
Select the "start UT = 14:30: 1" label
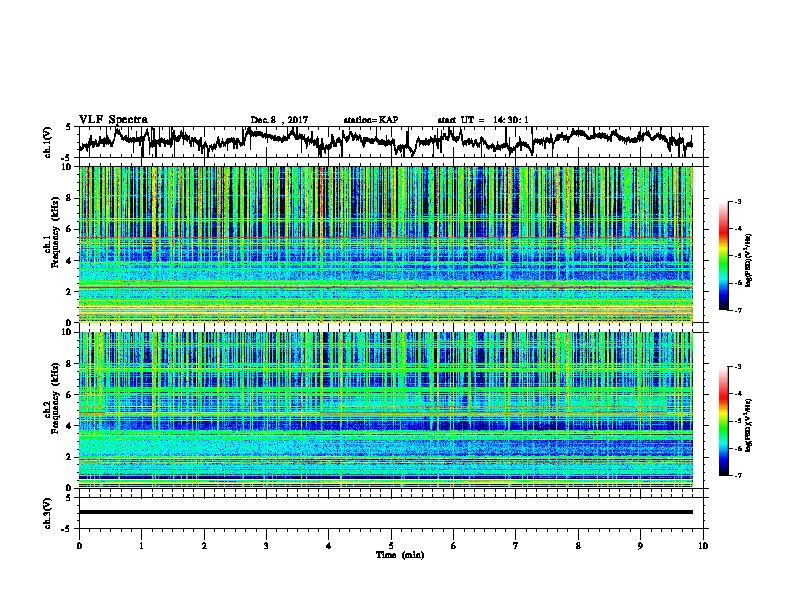[x=483, y=120]
